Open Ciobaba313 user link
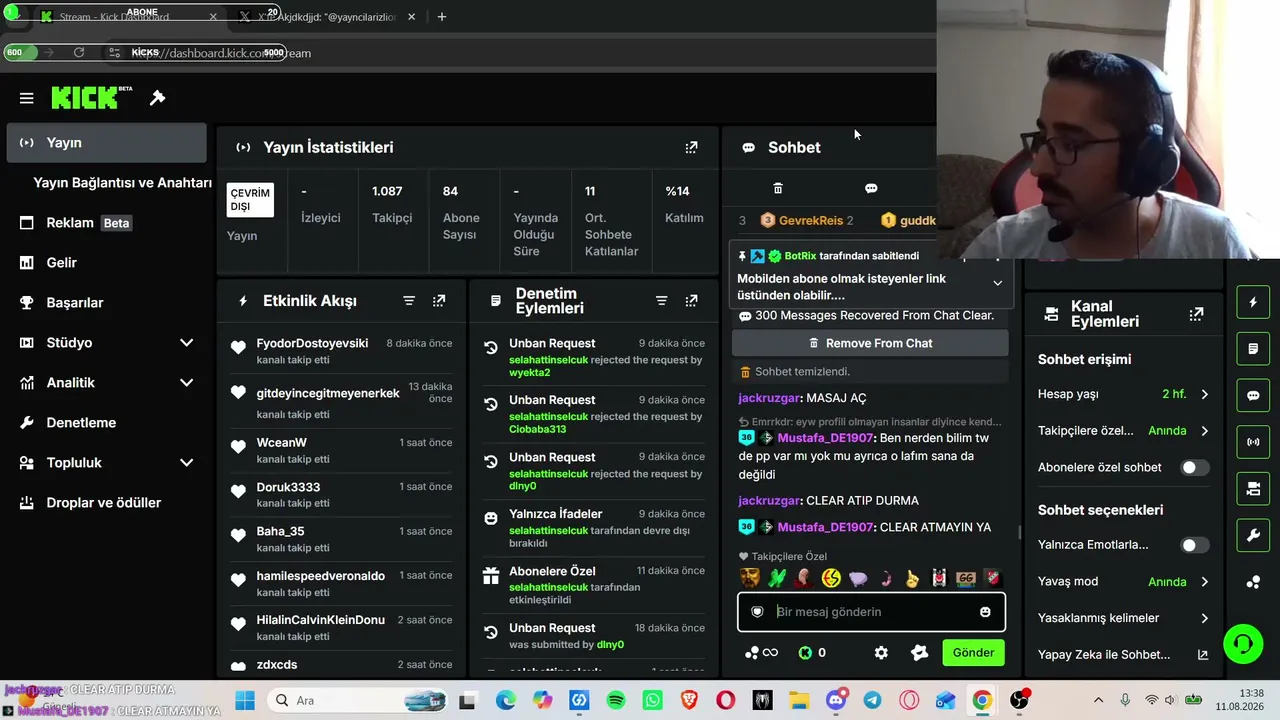This screenshot has height=720, width=1280. coord(538,429)
